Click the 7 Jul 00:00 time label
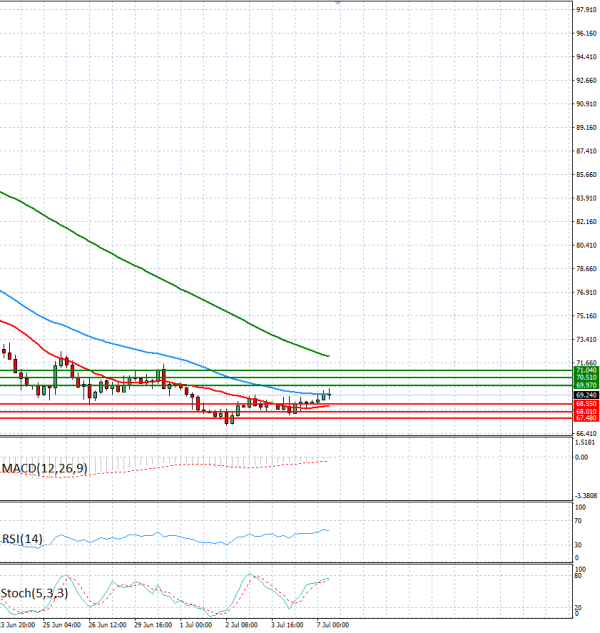The width and height of the screenshot is (600, 633). 333,625
